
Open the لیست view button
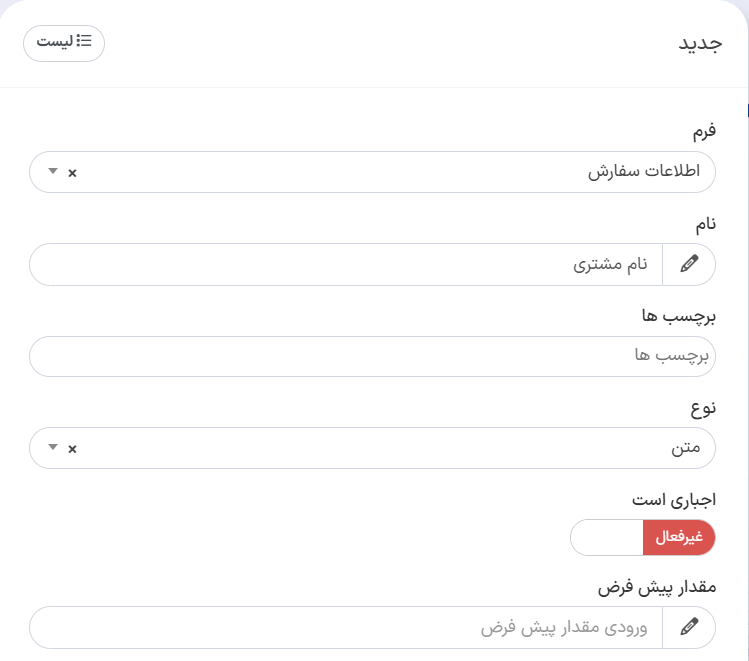click(x=64, y=43)
